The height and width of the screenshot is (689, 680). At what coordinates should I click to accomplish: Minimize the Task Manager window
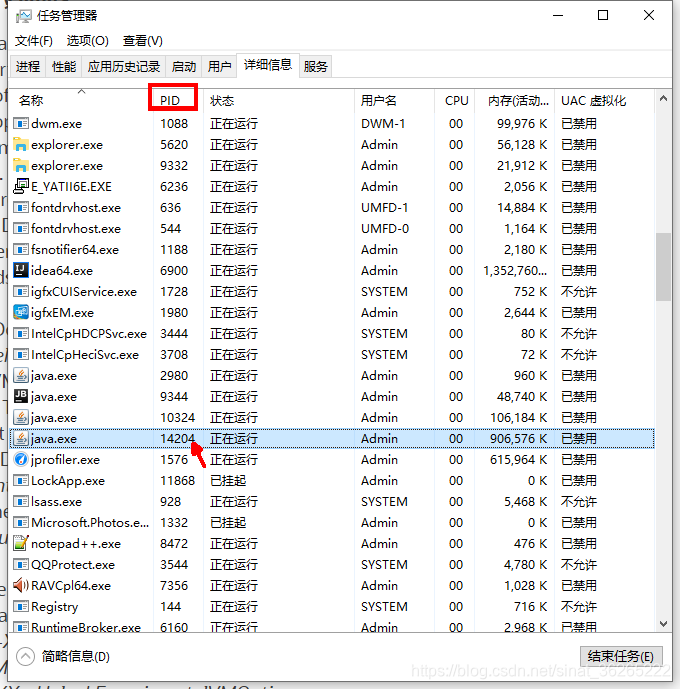pos(558,15)
